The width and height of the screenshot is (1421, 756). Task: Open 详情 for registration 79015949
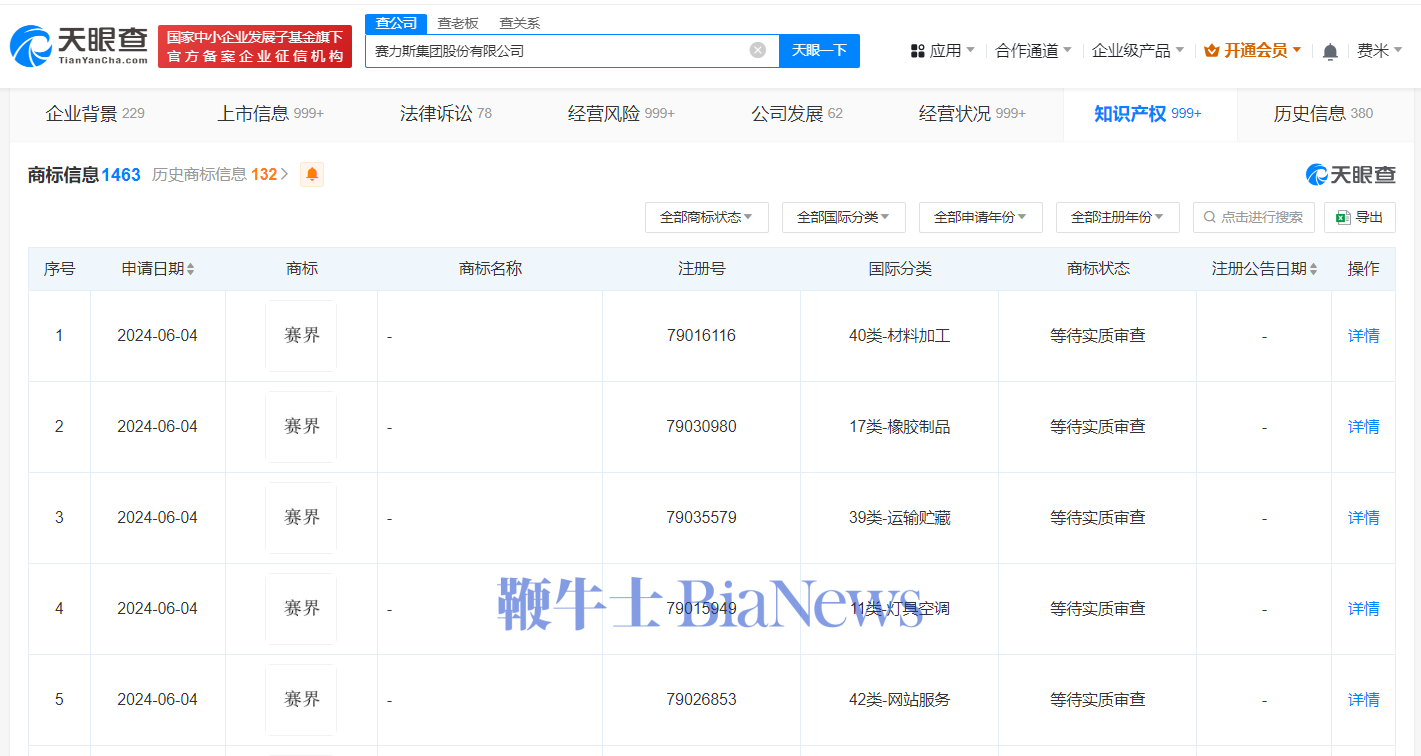[1363, 609]
